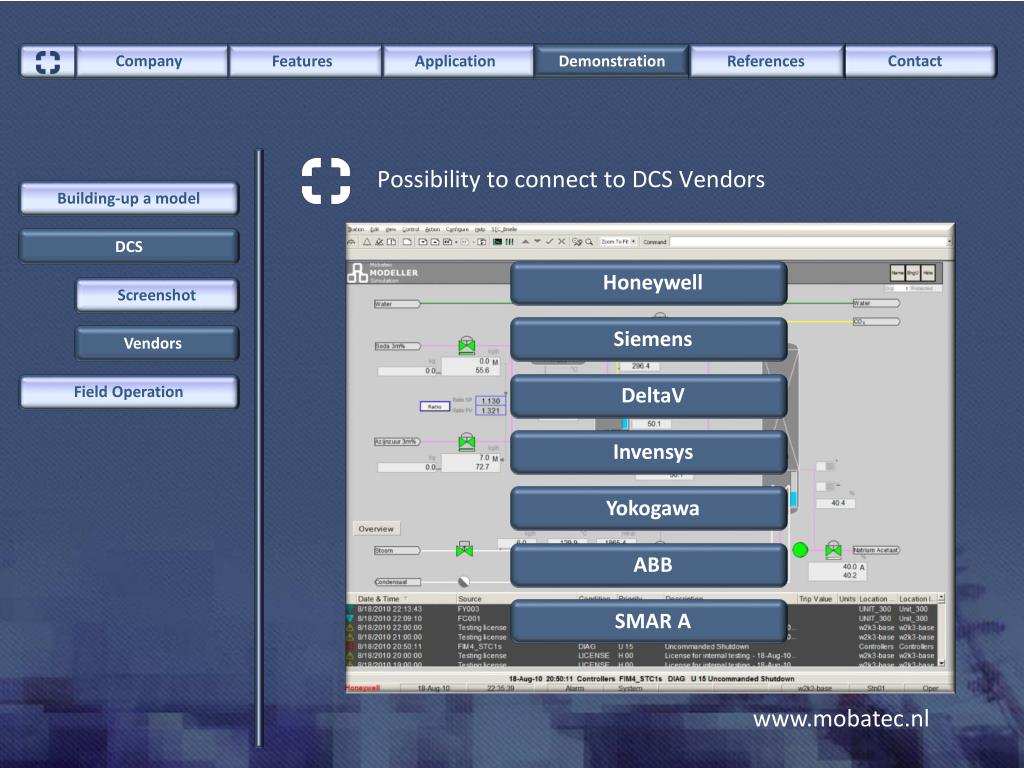The image size is (1024, 768).
Task: Click the Ratio controller box
Action: coord(434,406)
